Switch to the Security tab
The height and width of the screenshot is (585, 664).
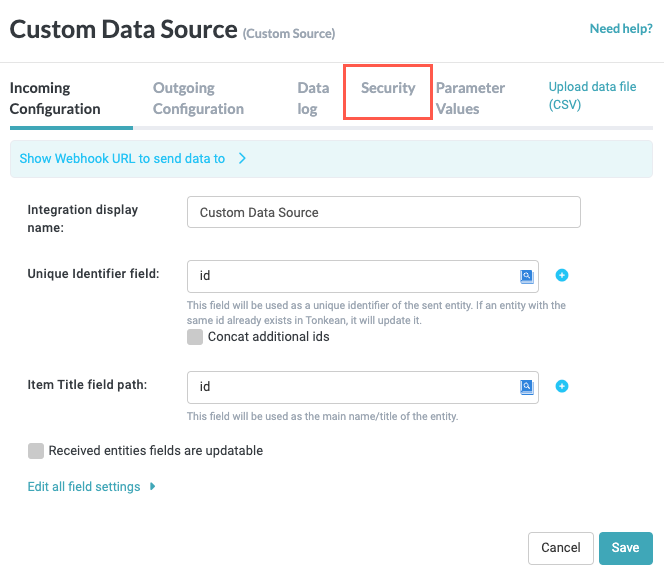(x=388, y=88)
